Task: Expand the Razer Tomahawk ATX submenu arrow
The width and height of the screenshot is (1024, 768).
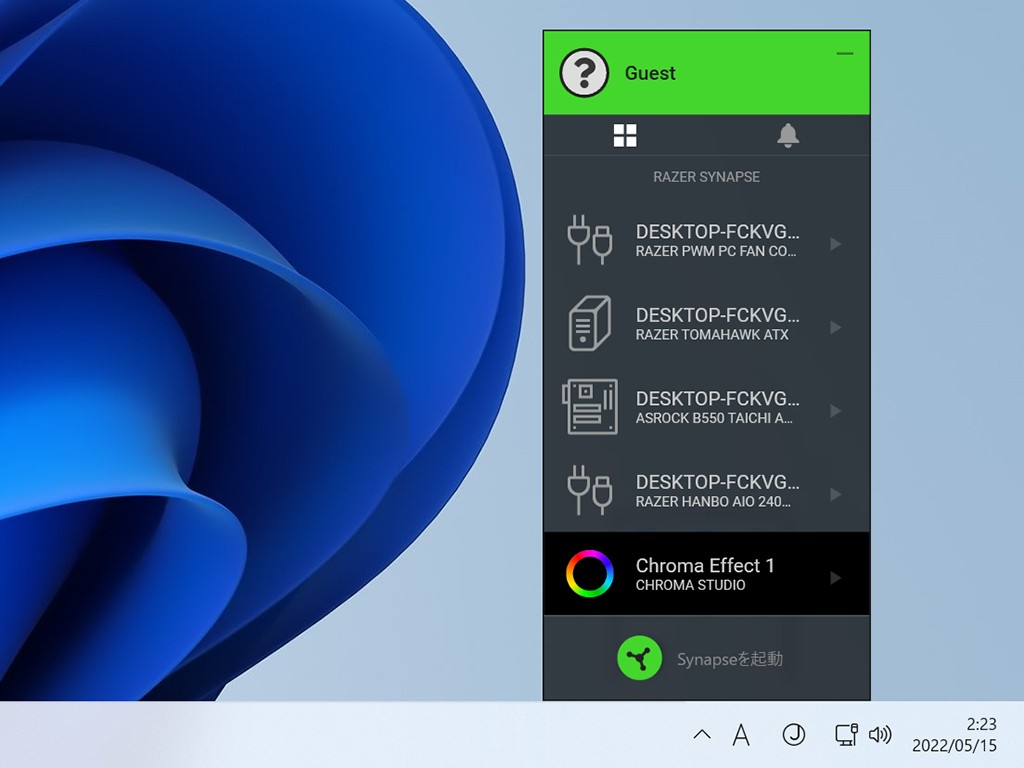Action: (836, 328)
